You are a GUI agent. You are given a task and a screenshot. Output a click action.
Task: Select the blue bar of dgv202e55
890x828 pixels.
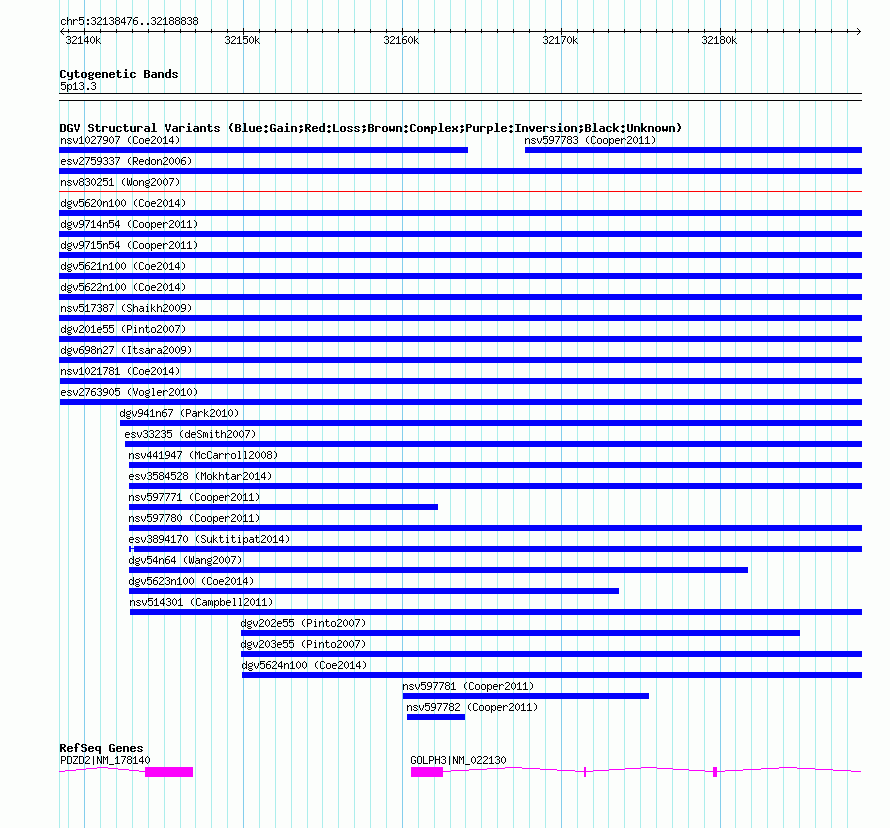point(520,633)
